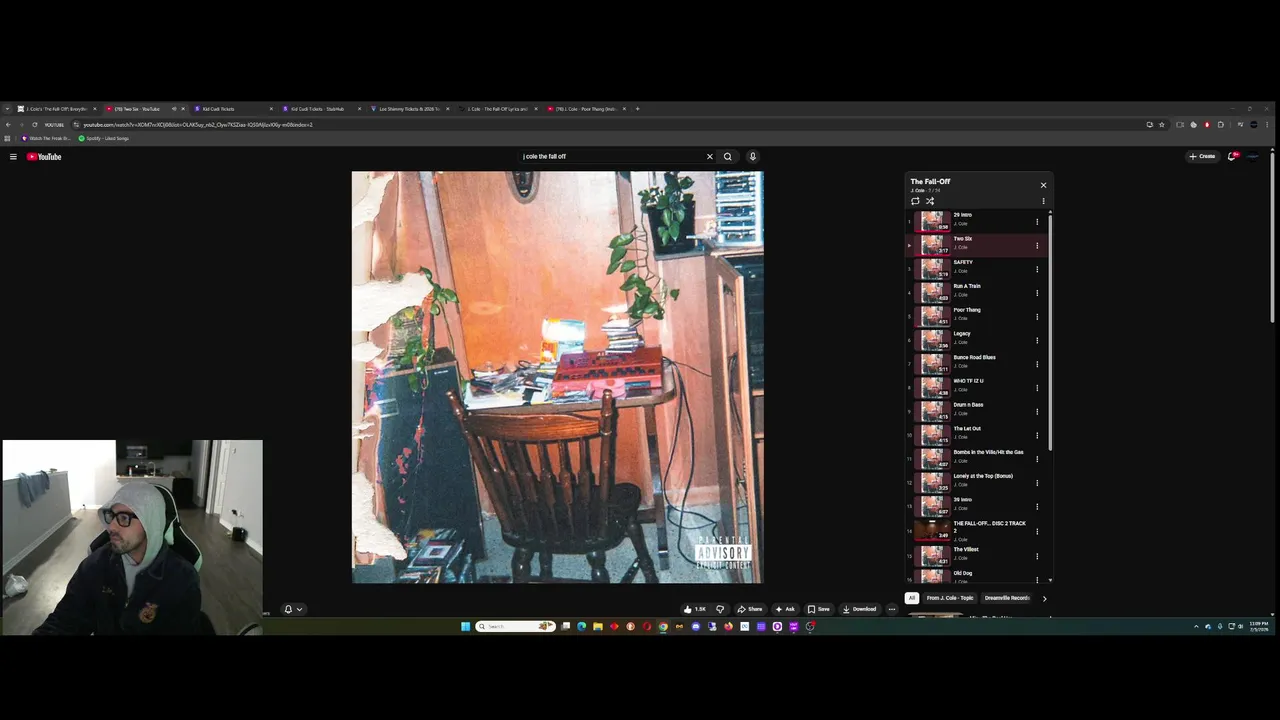Image resolution: width=1280 pixels, height=720 pixels.
Task: Click the Legacy track thumbnail
Action: coord(932,340)
